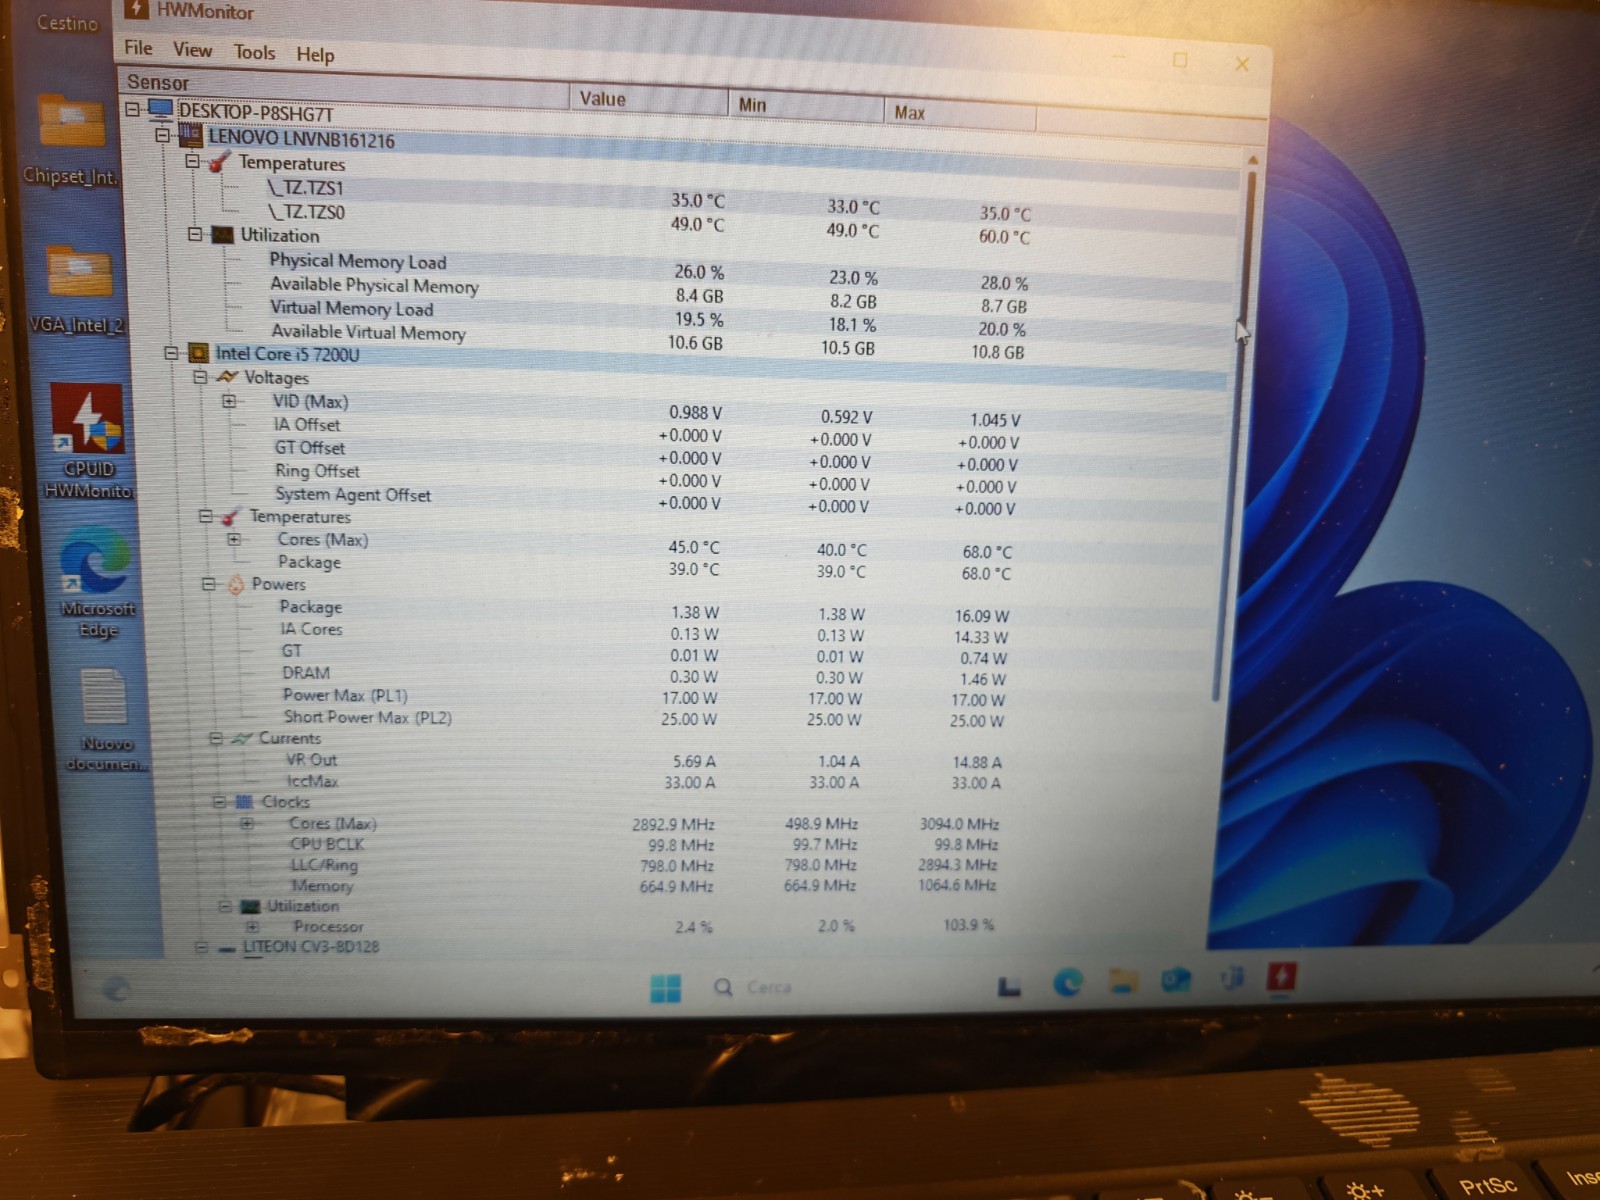Viewport: 1600px width, 1200px height.
Task: Expand the Processor utilization entry
Action: click(x=253, y=927)
